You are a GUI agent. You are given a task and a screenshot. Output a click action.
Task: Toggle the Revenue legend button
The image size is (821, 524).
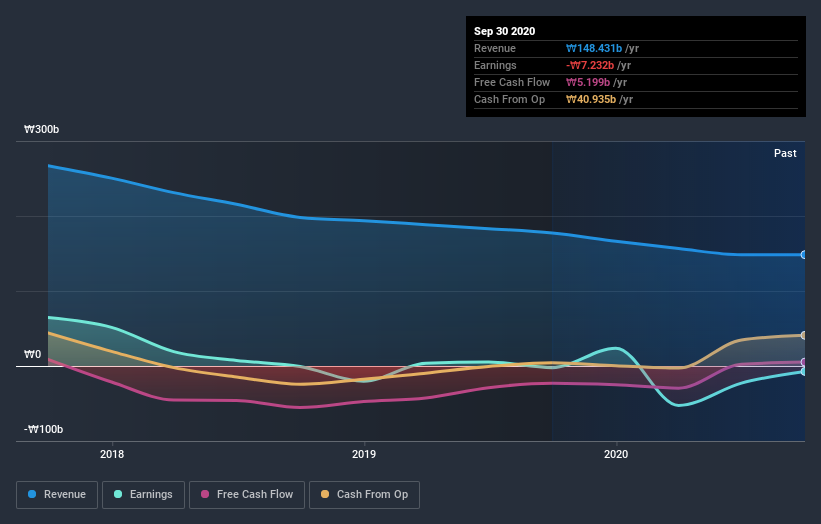point(57,495)
